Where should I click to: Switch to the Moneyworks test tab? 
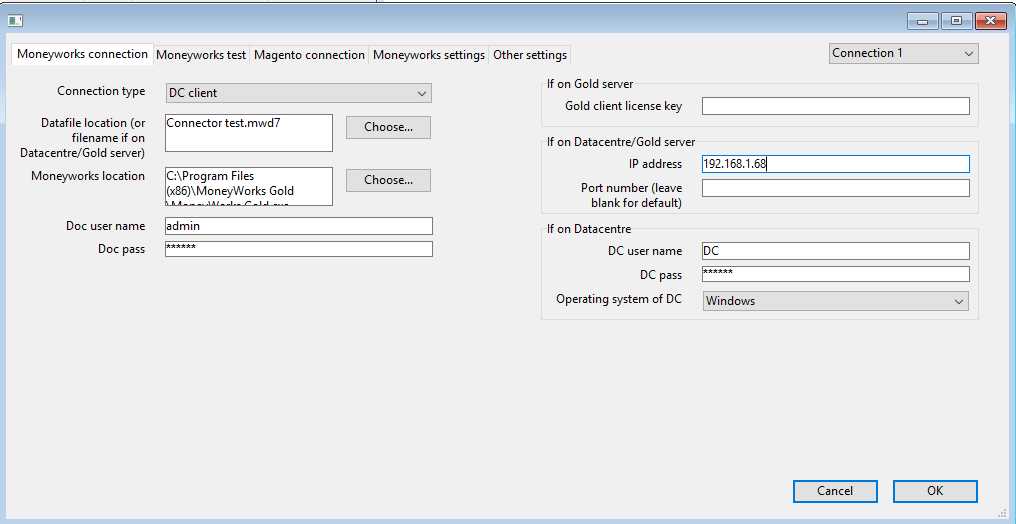(x=201, y=56)
